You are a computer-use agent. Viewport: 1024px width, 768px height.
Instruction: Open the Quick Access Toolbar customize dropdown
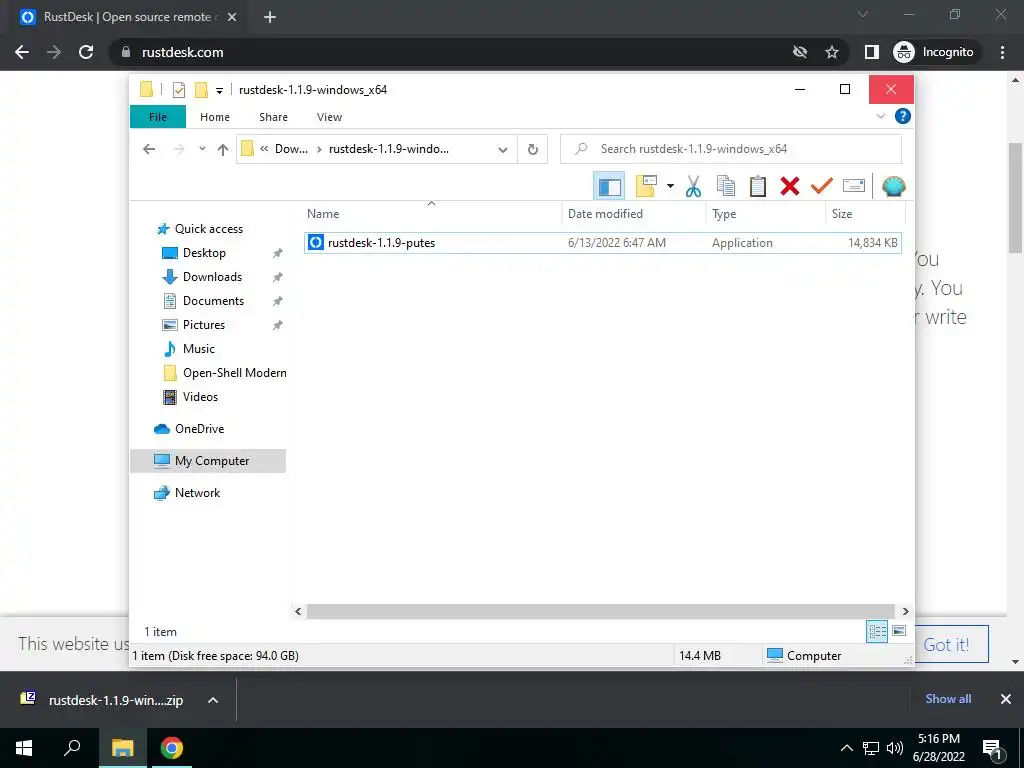(219, 90)
